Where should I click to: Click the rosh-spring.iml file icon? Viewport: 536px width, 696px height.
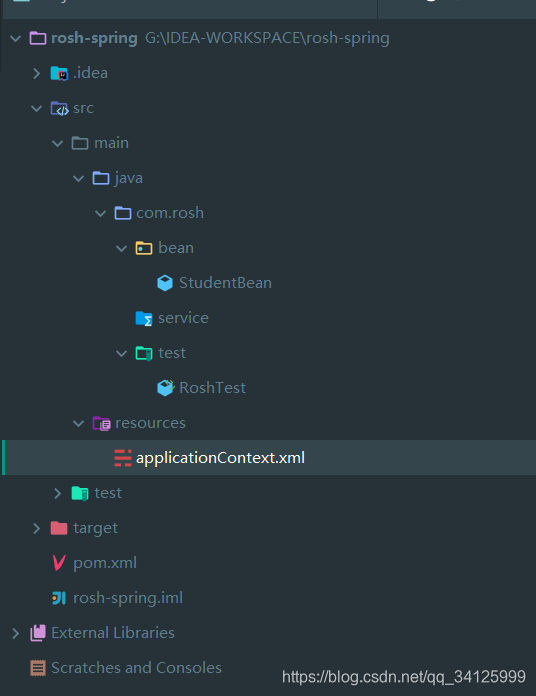pos(59,598)
